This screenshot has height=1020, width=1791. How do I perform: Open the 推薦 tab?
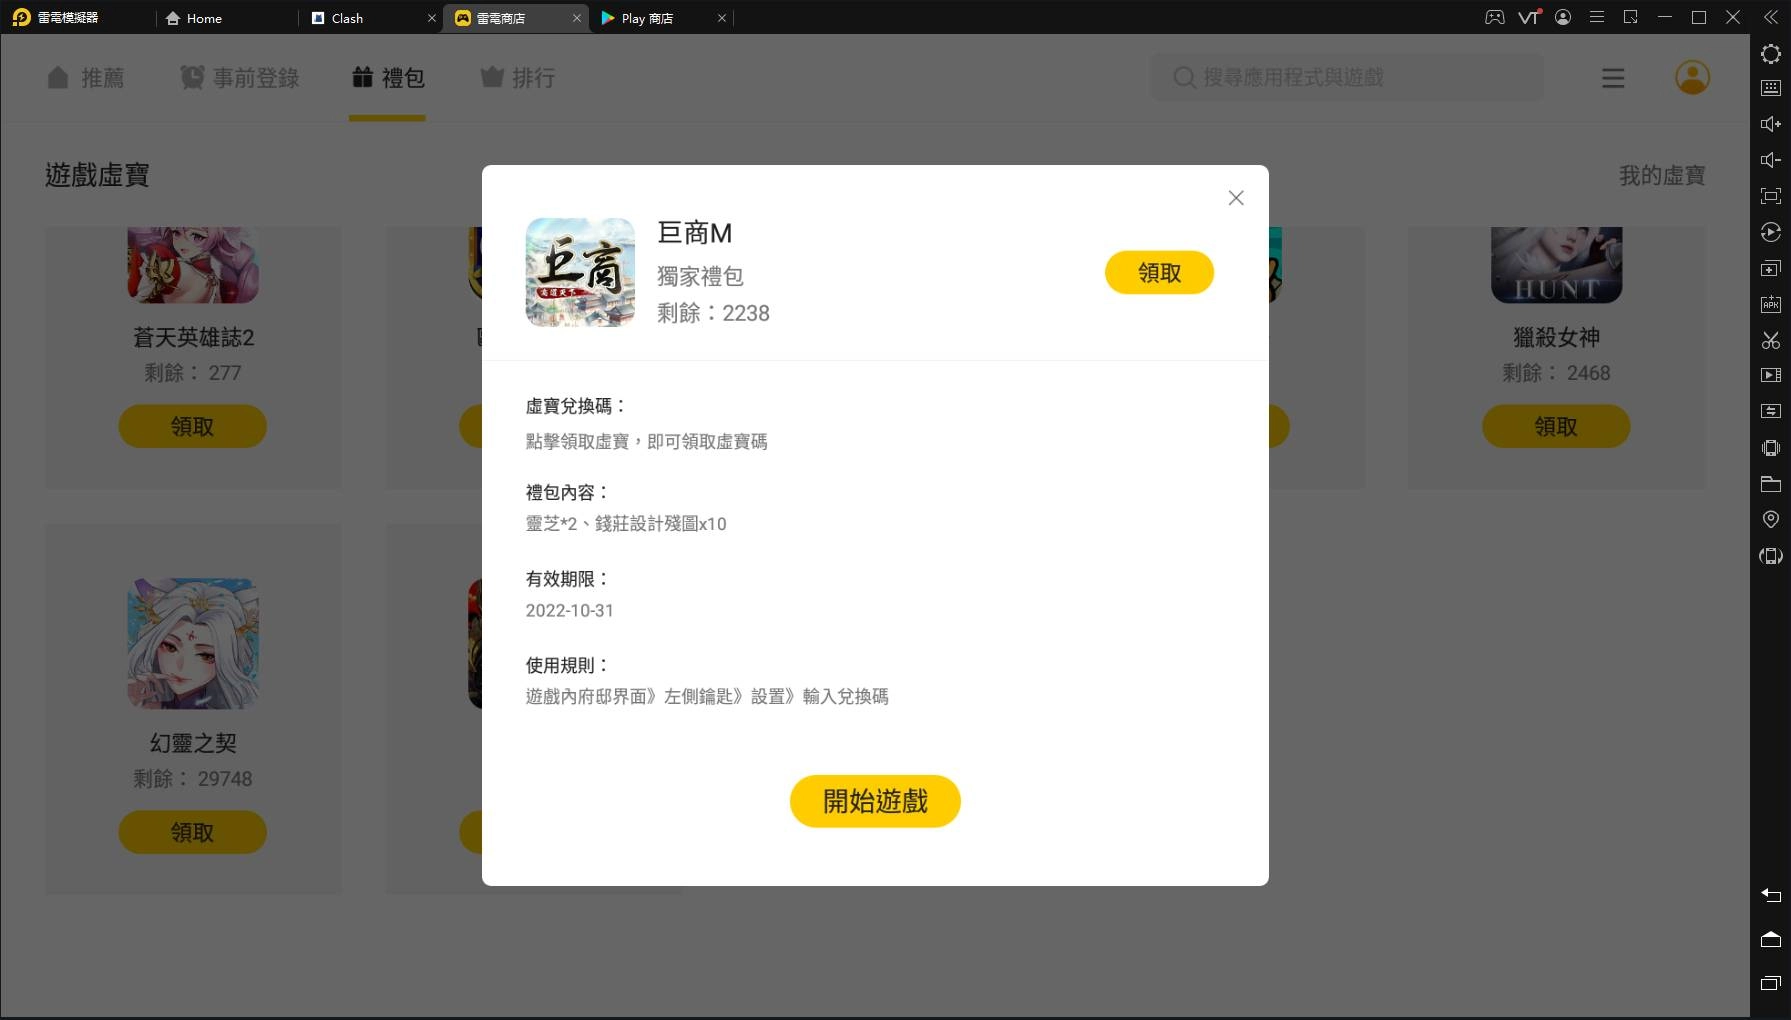pyautogui.click(x=86, y=78)
